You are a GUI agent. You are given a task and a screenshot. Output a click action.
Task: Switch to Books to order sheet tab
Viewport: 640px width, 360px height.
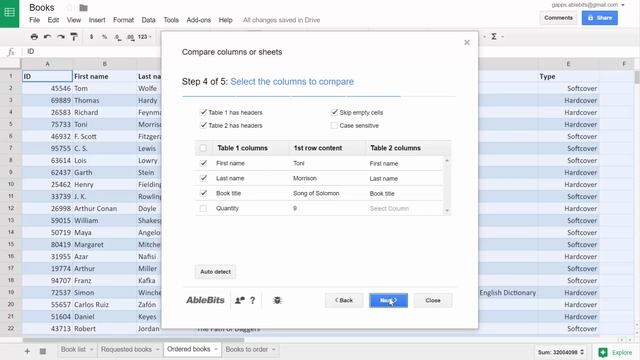pyautogui.click(x=247, y=350)
